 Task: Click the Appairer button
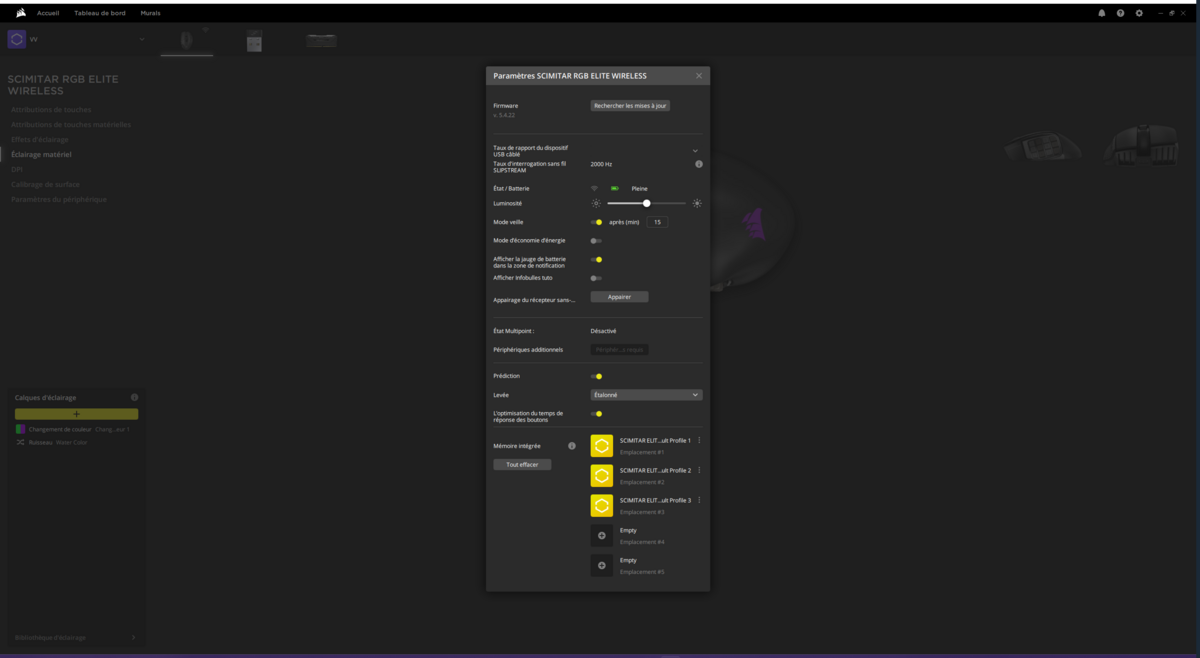point(620,297)
